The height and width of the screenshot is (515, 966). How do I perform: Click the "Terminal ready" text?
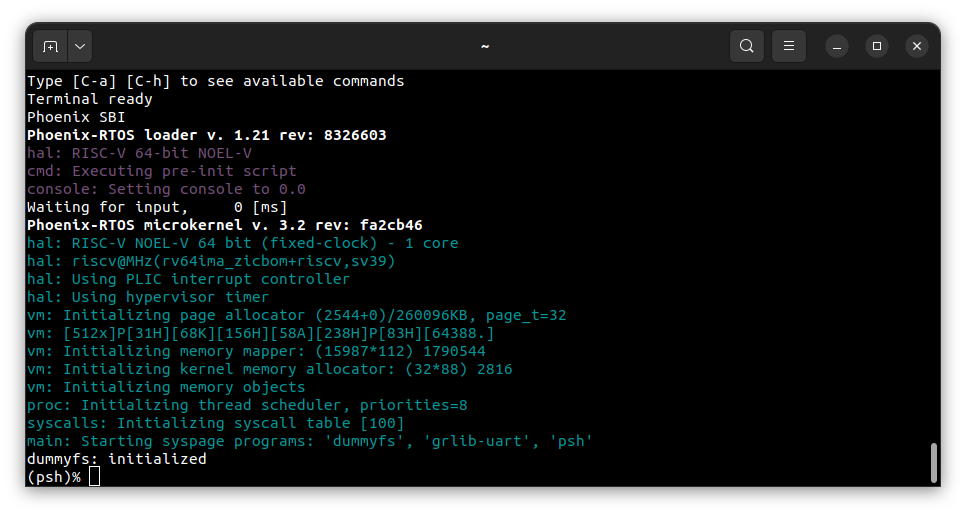[89, 99]
